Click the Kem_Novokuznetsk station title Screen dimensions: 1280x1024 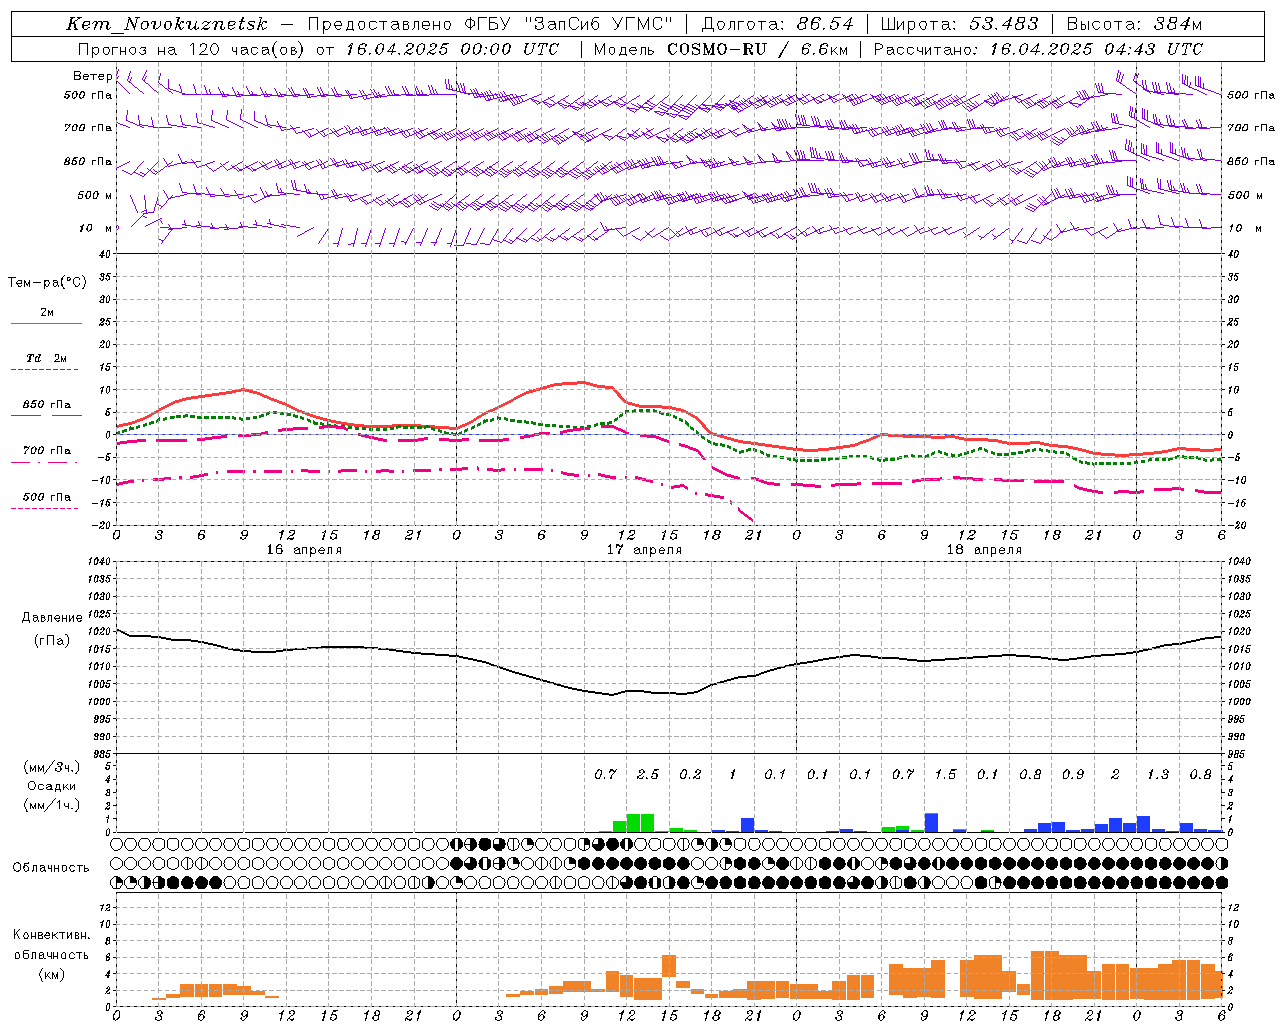pos(167,24)
